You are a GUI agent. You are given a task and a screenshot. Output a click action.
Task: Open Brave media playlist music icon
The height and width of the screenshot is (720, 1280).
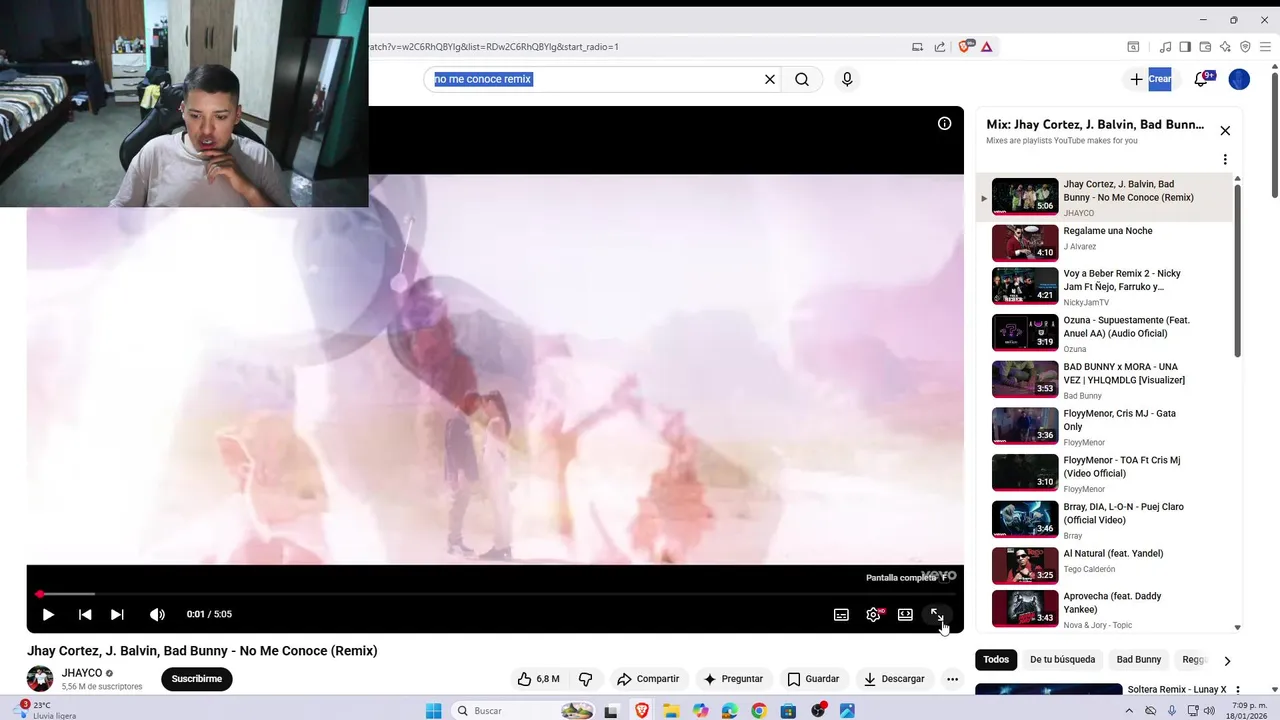(1165, 46)
